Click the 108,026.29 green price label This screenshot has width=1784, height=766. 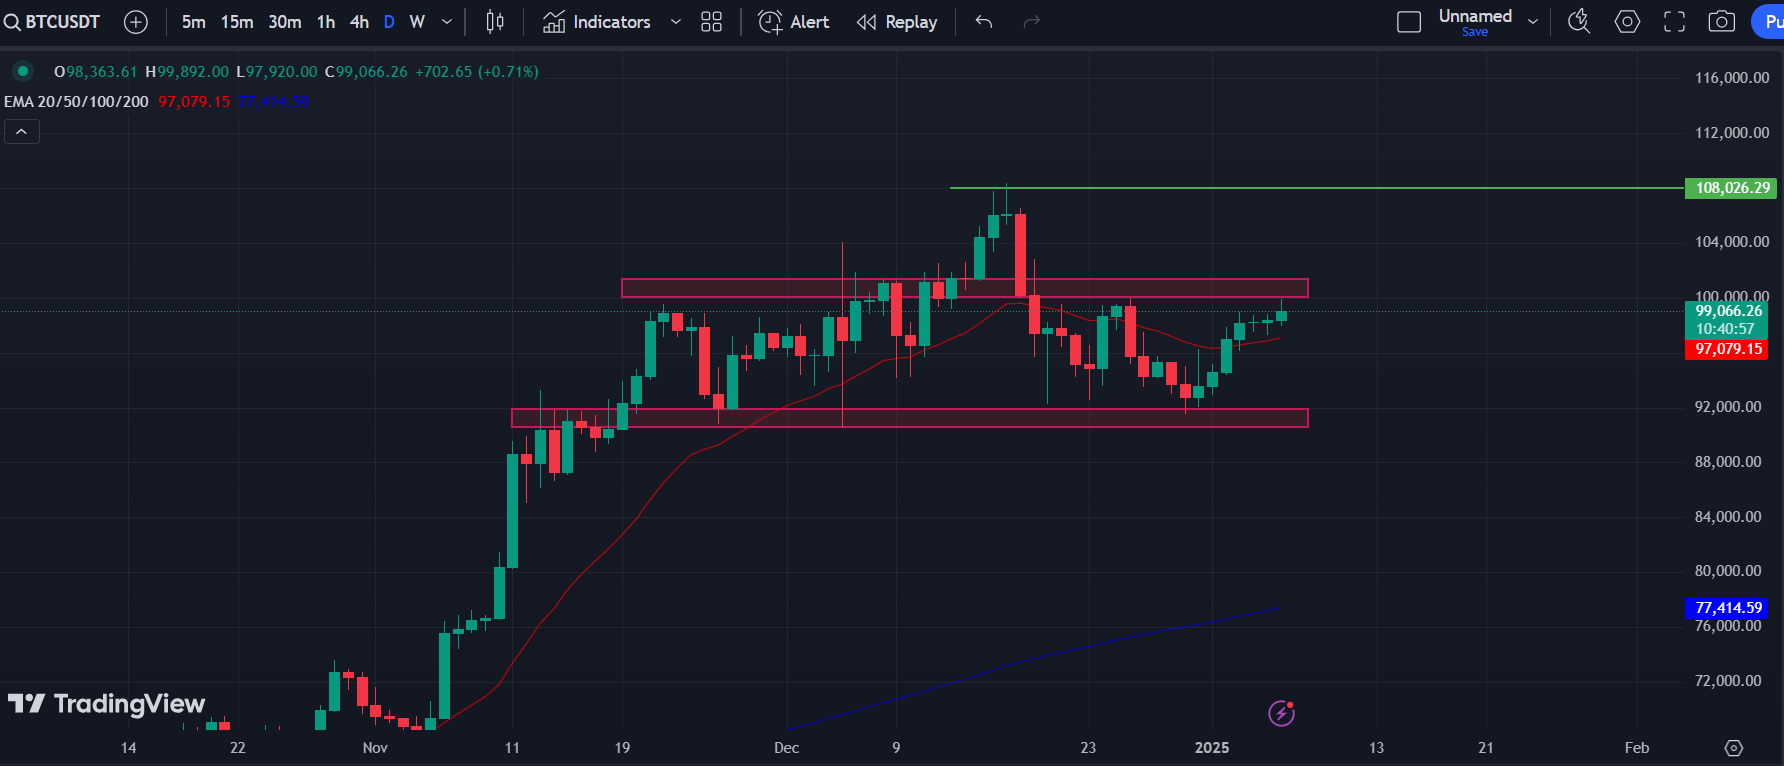(1733, 188)
